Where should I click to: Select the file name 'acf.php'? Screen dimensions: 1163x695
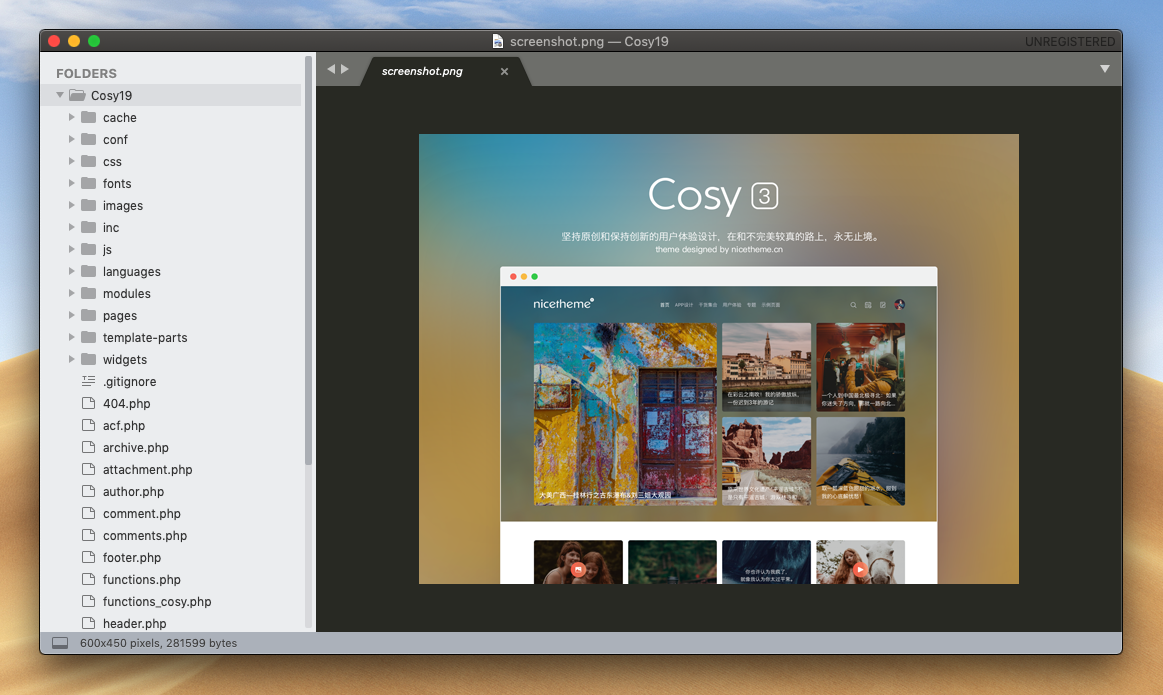tap(124, 425)
